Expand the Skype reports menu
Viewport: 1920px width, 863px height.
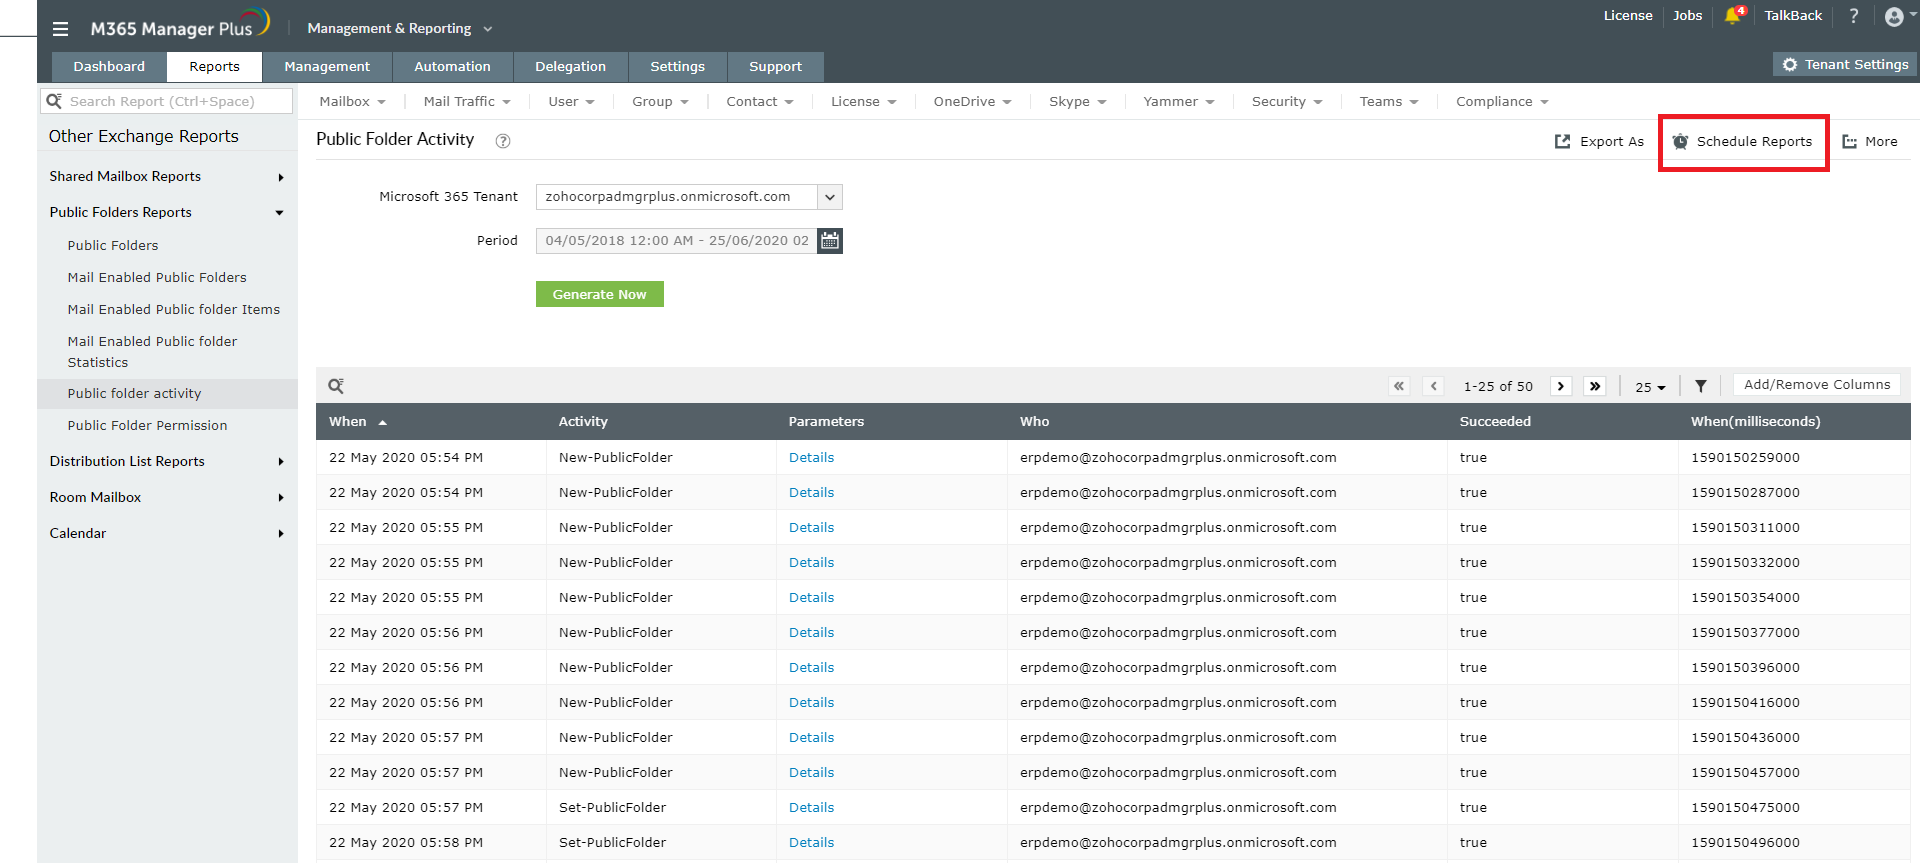click(1078, 102)
